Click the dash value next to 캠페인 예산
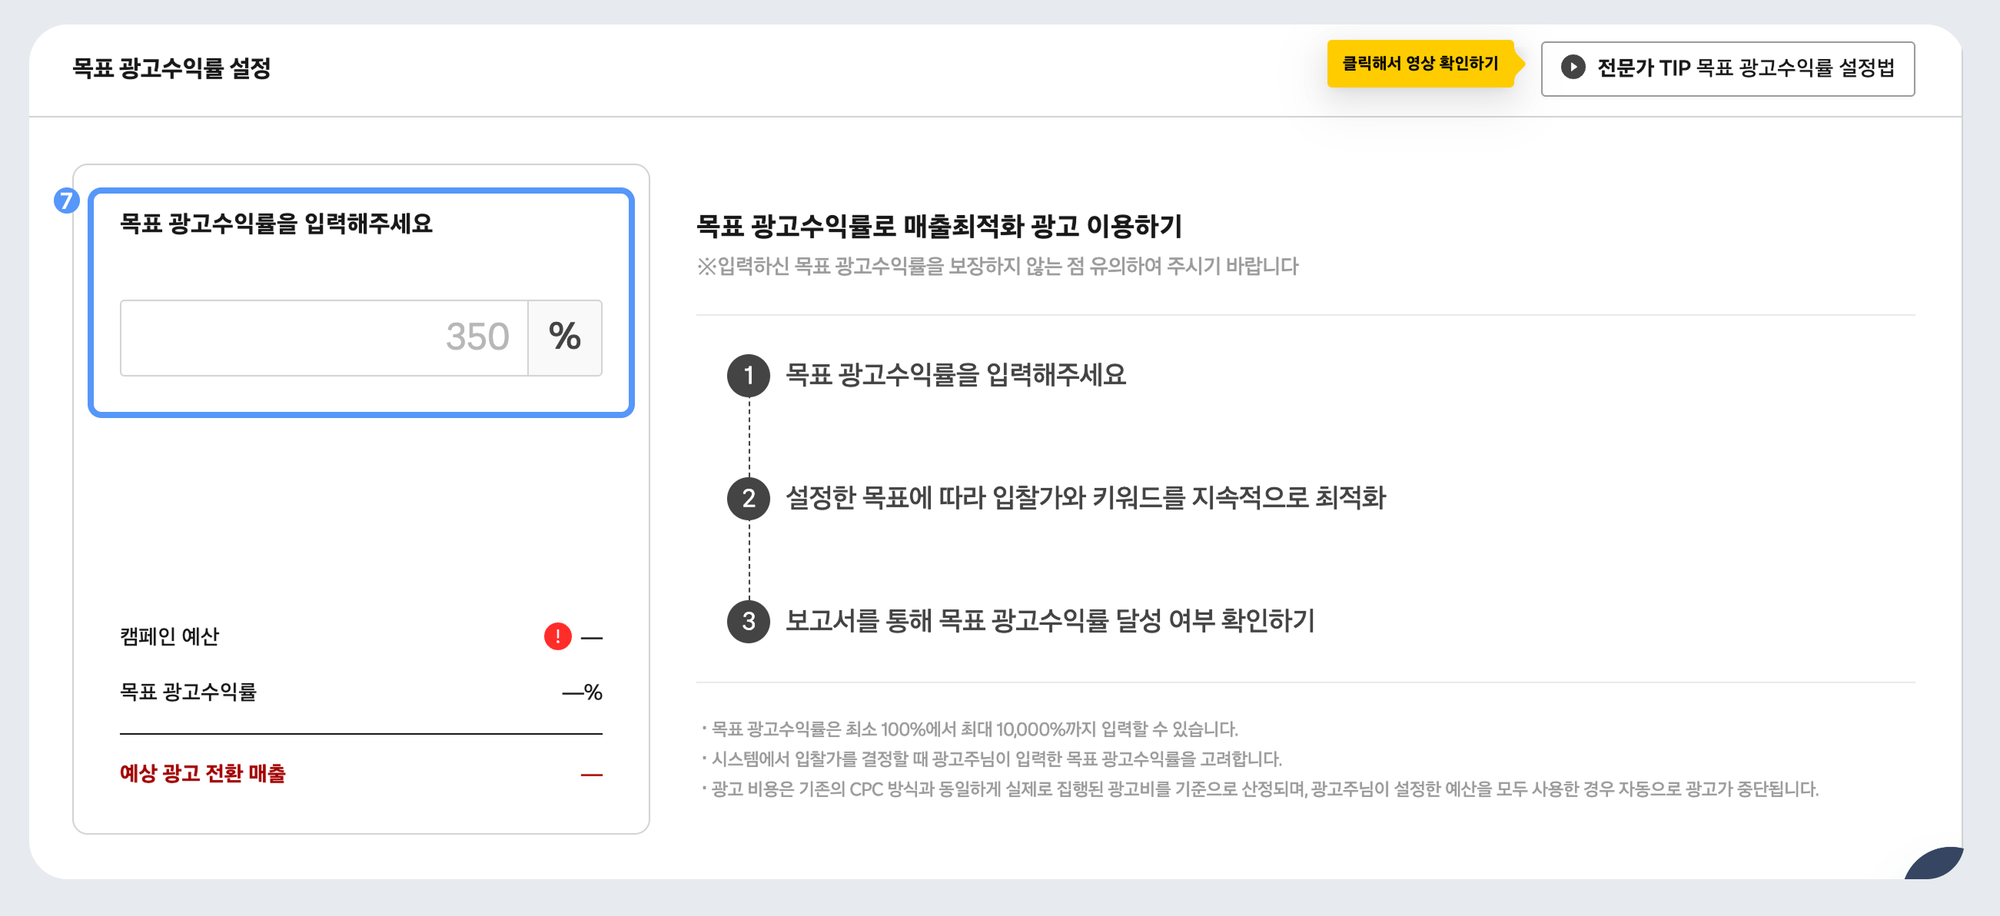 click(593, 636)
